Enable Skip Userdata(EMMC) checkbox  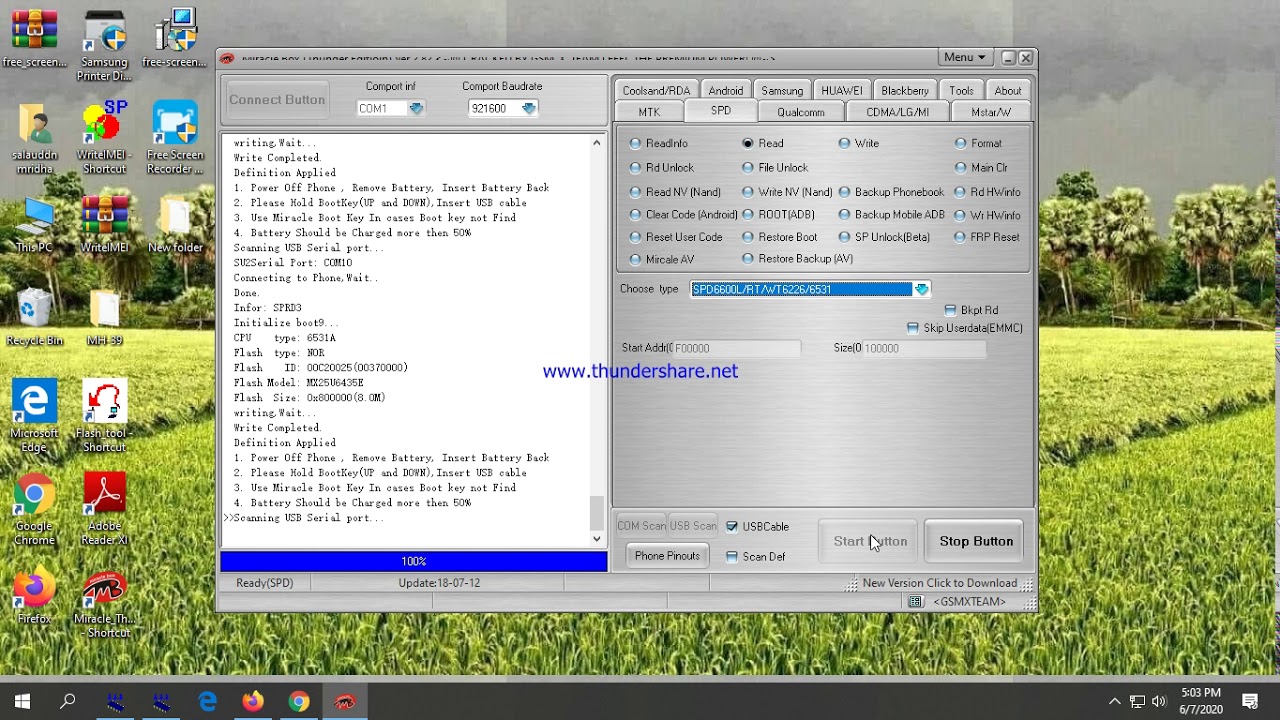point(913,328)
